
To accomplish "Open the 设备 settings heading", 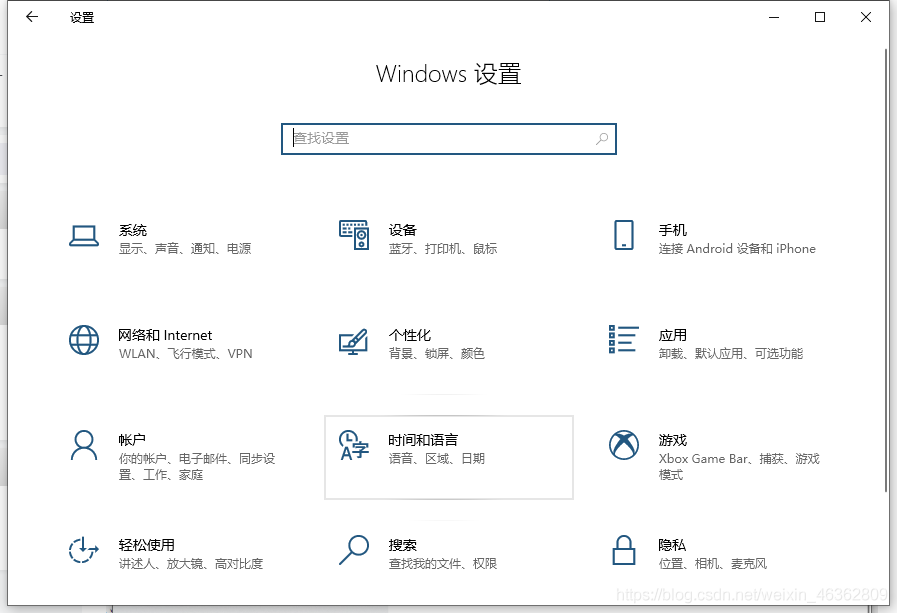I will click(x=403, y=230).
